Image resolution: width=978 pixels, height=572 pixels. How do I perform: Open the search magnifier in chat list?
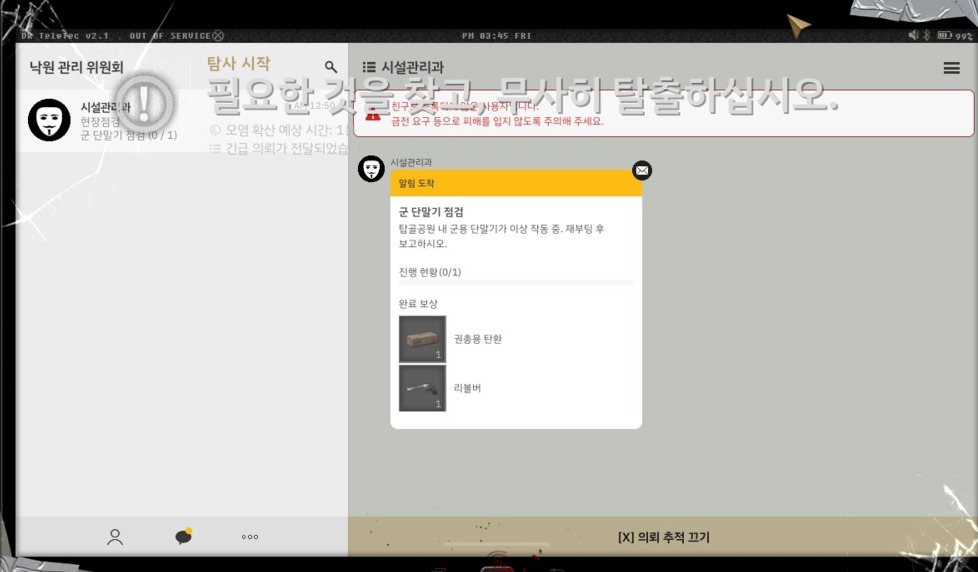coord(331,67)
